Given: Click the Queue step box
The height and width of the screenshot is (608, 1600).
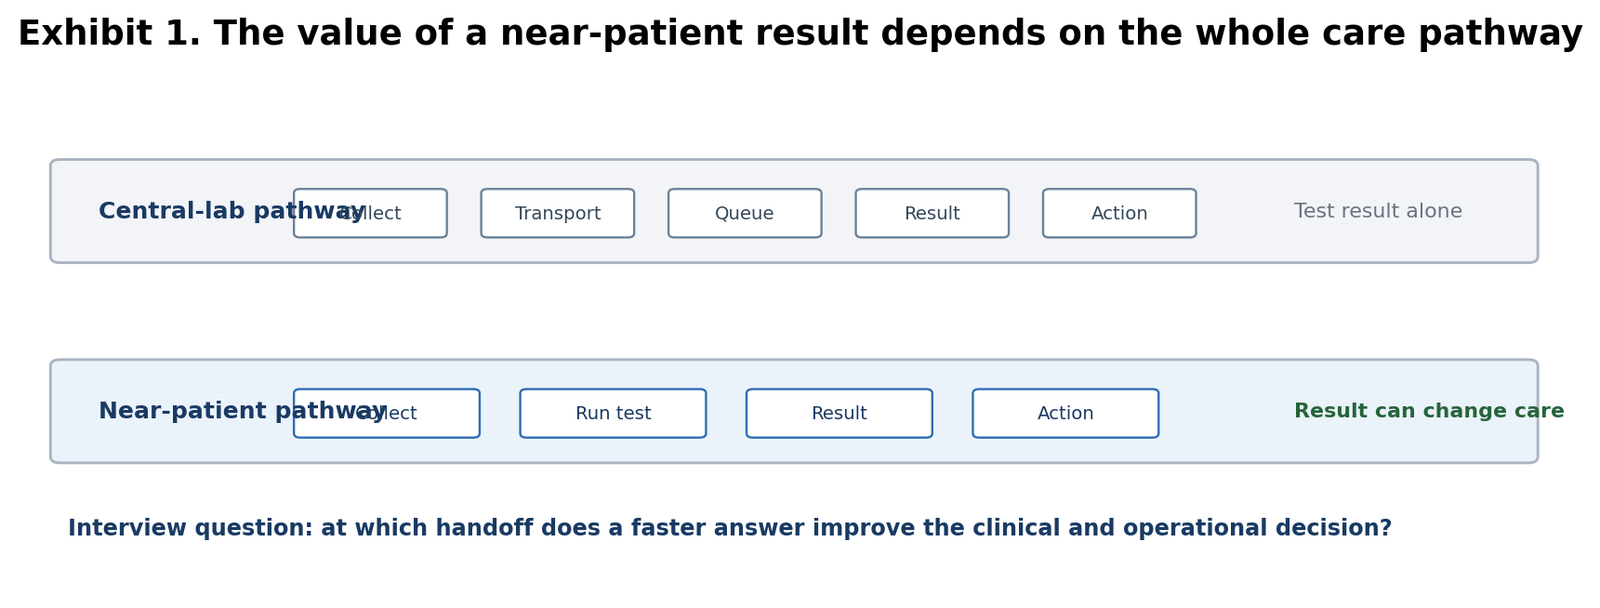Looking at the screenshot, I should [x=745, y=213].
